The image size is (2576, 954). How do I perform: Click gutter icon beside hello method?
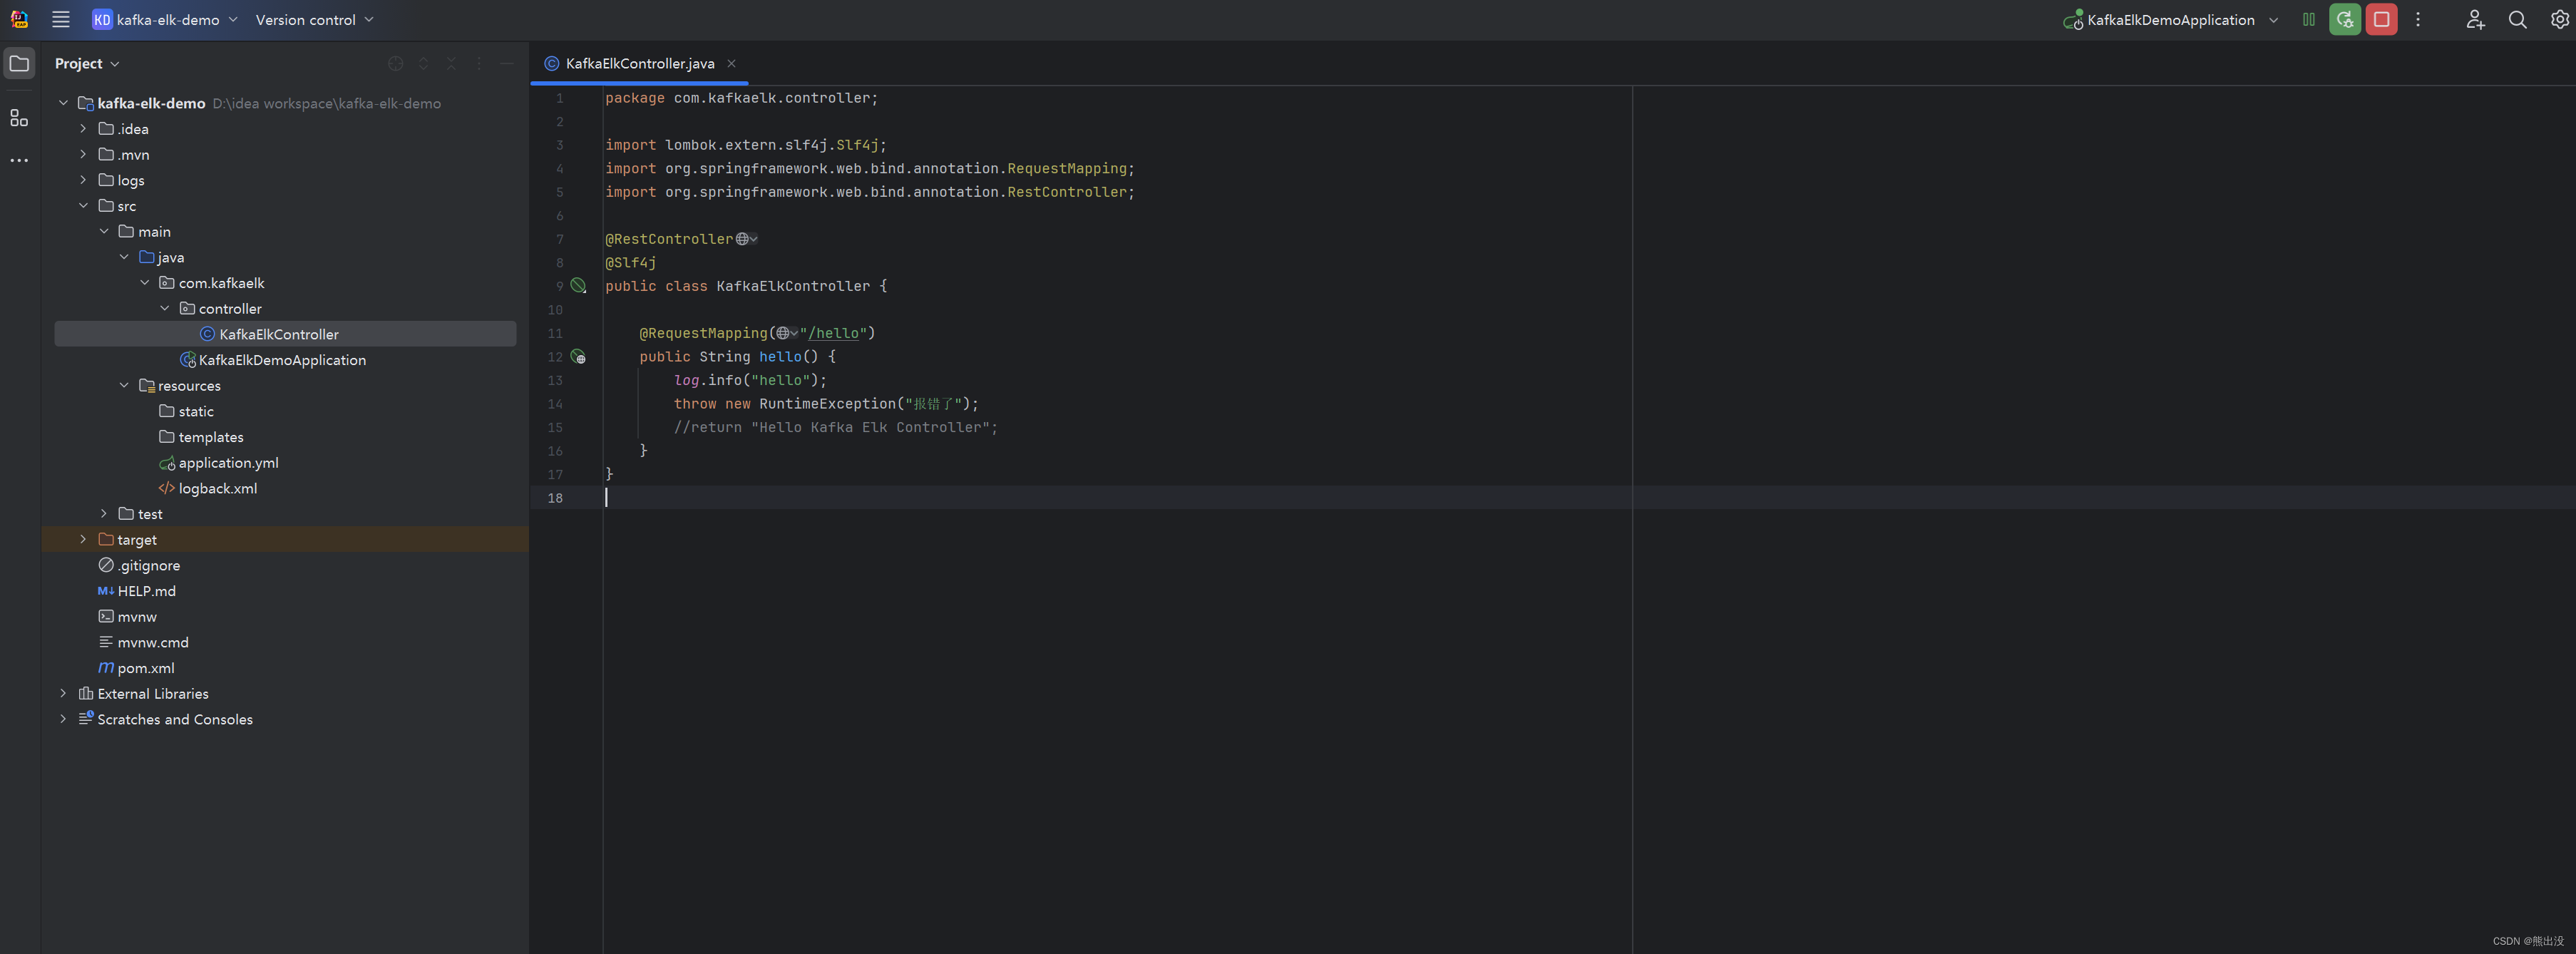(578, 357)
